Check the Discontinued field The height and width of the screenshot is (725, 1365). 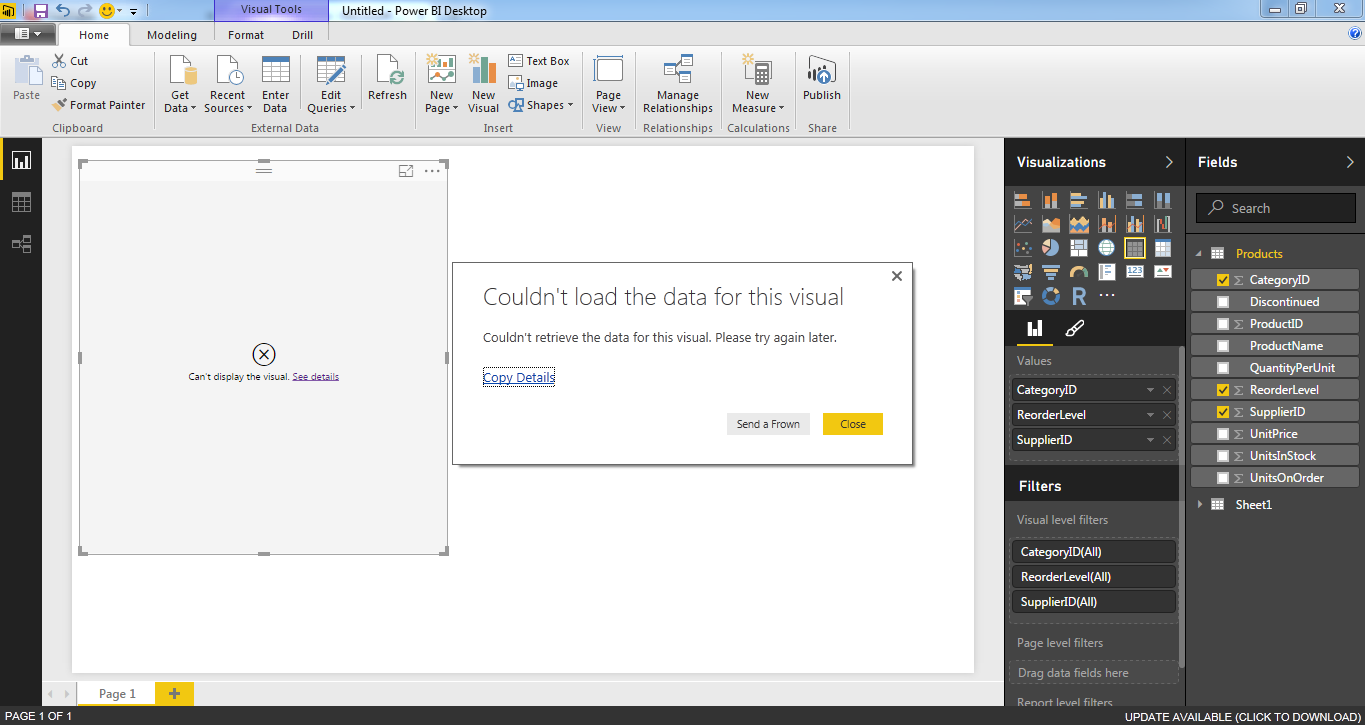coord(1223,302)
